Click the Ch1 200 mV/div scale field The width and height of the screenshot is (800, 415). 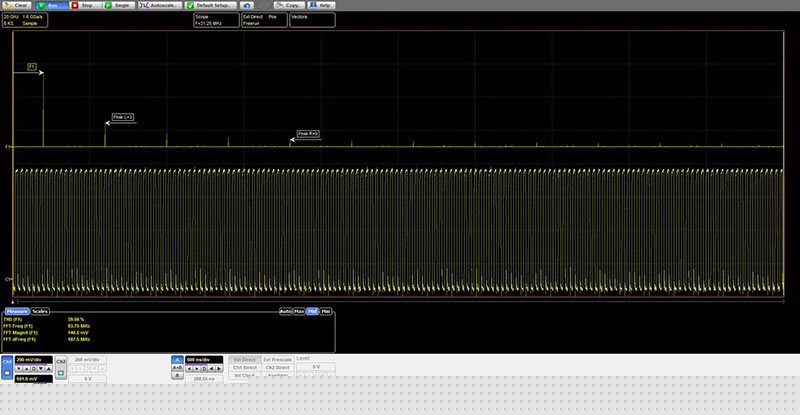coord(33,358)
